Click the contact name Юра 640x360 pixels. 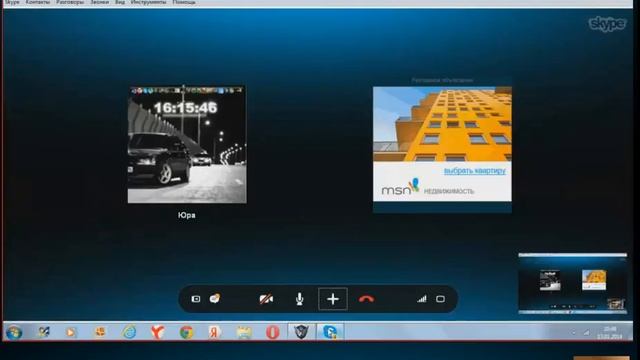(x=187, y=215)
